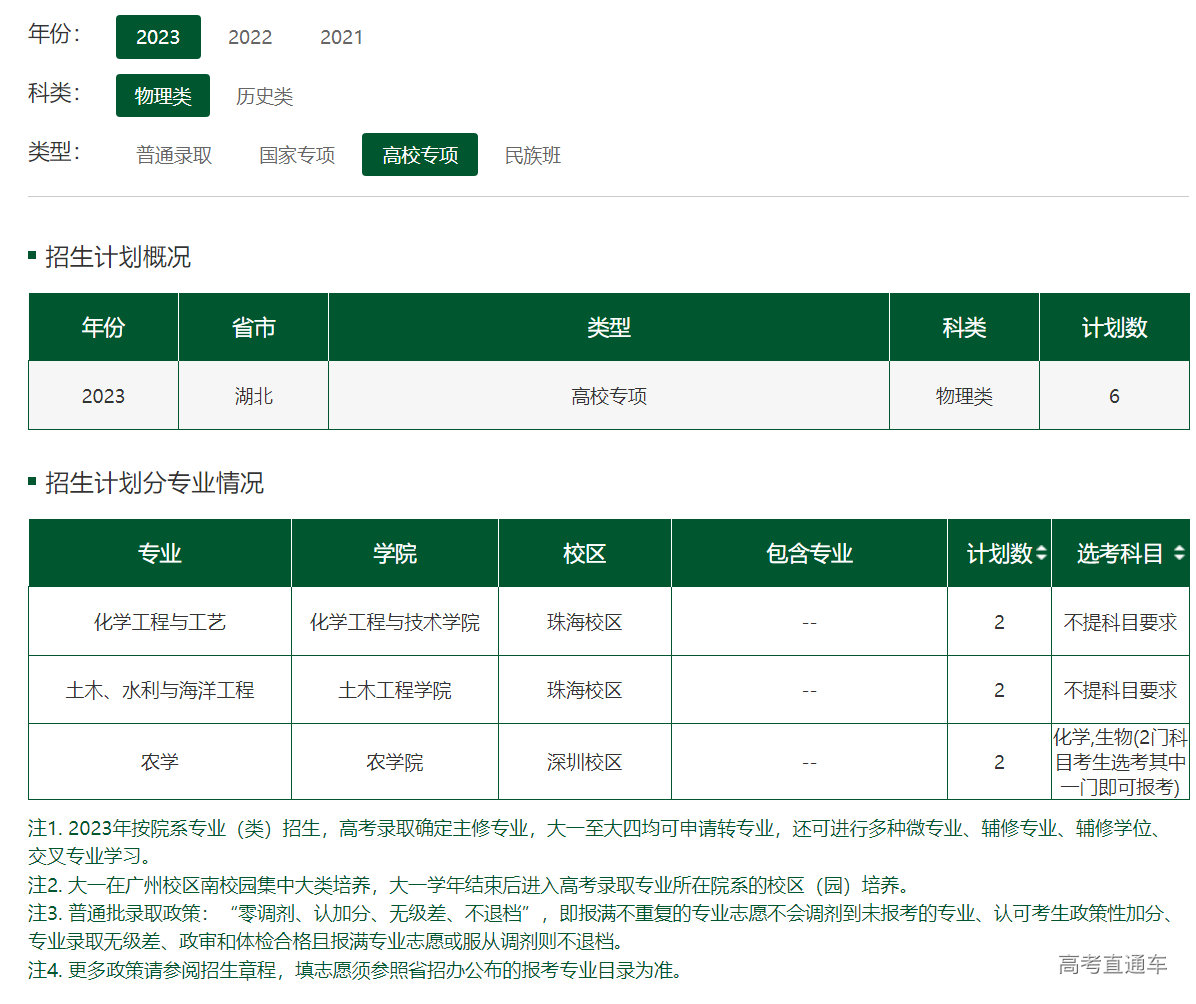The width and height of the screenshot is (1196, 1004).
Task: Click the 深圳校区 campus cell
Action: coord(585,762)
